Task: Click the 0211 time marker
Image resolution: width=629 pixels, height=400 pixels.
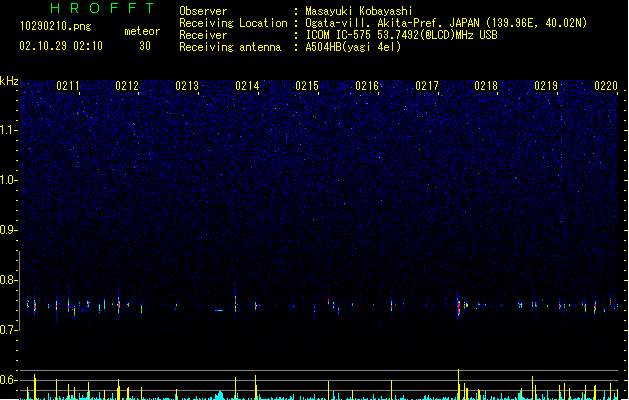Action: coord(68,86)
